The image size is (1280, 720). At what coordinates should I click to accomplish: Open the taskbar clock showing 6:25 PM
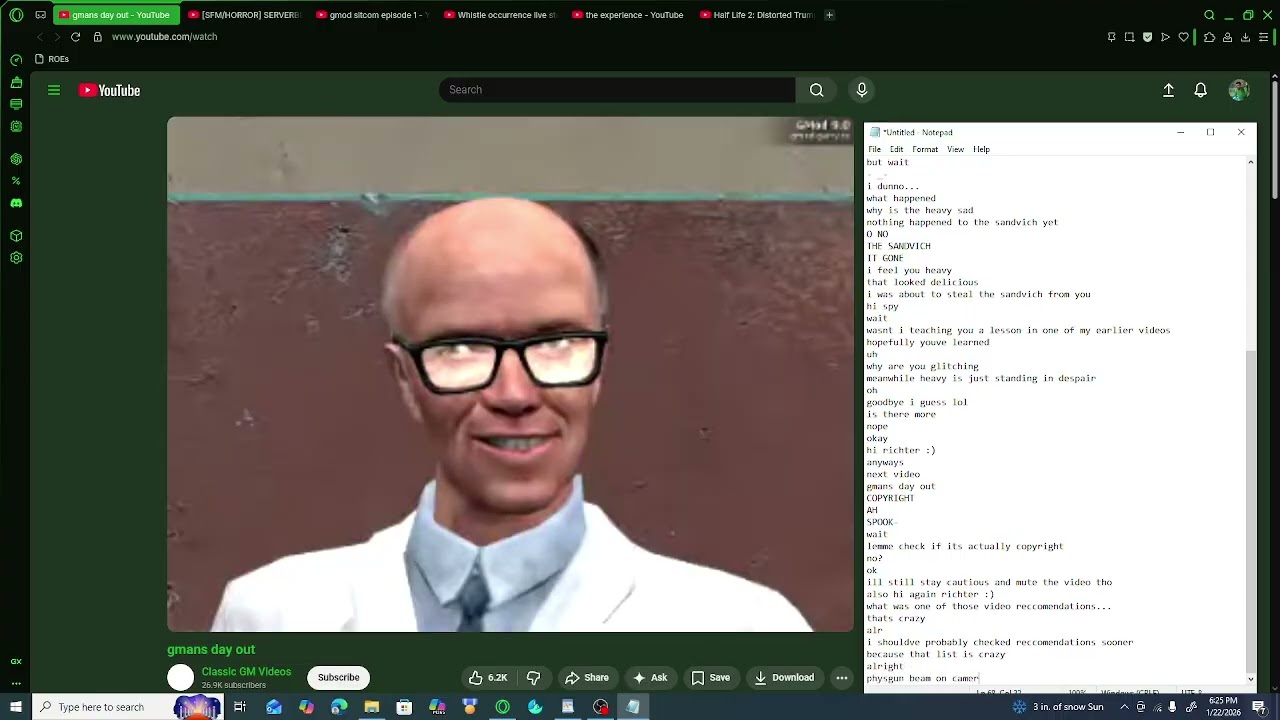pyautogui.click(x=1223, y=707)
